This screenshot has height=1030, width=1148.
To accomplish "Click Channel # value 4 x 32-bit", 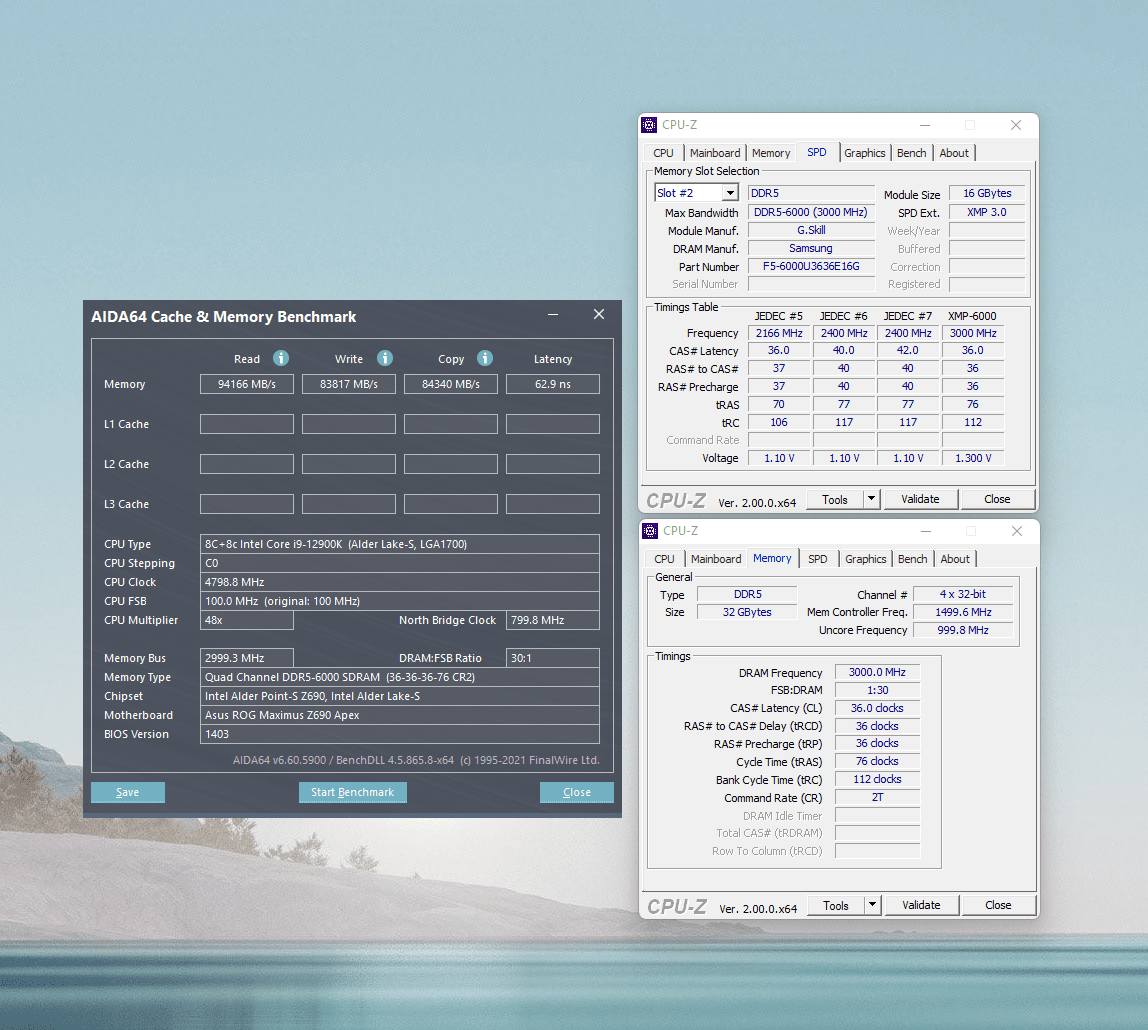I will (964, 594).
